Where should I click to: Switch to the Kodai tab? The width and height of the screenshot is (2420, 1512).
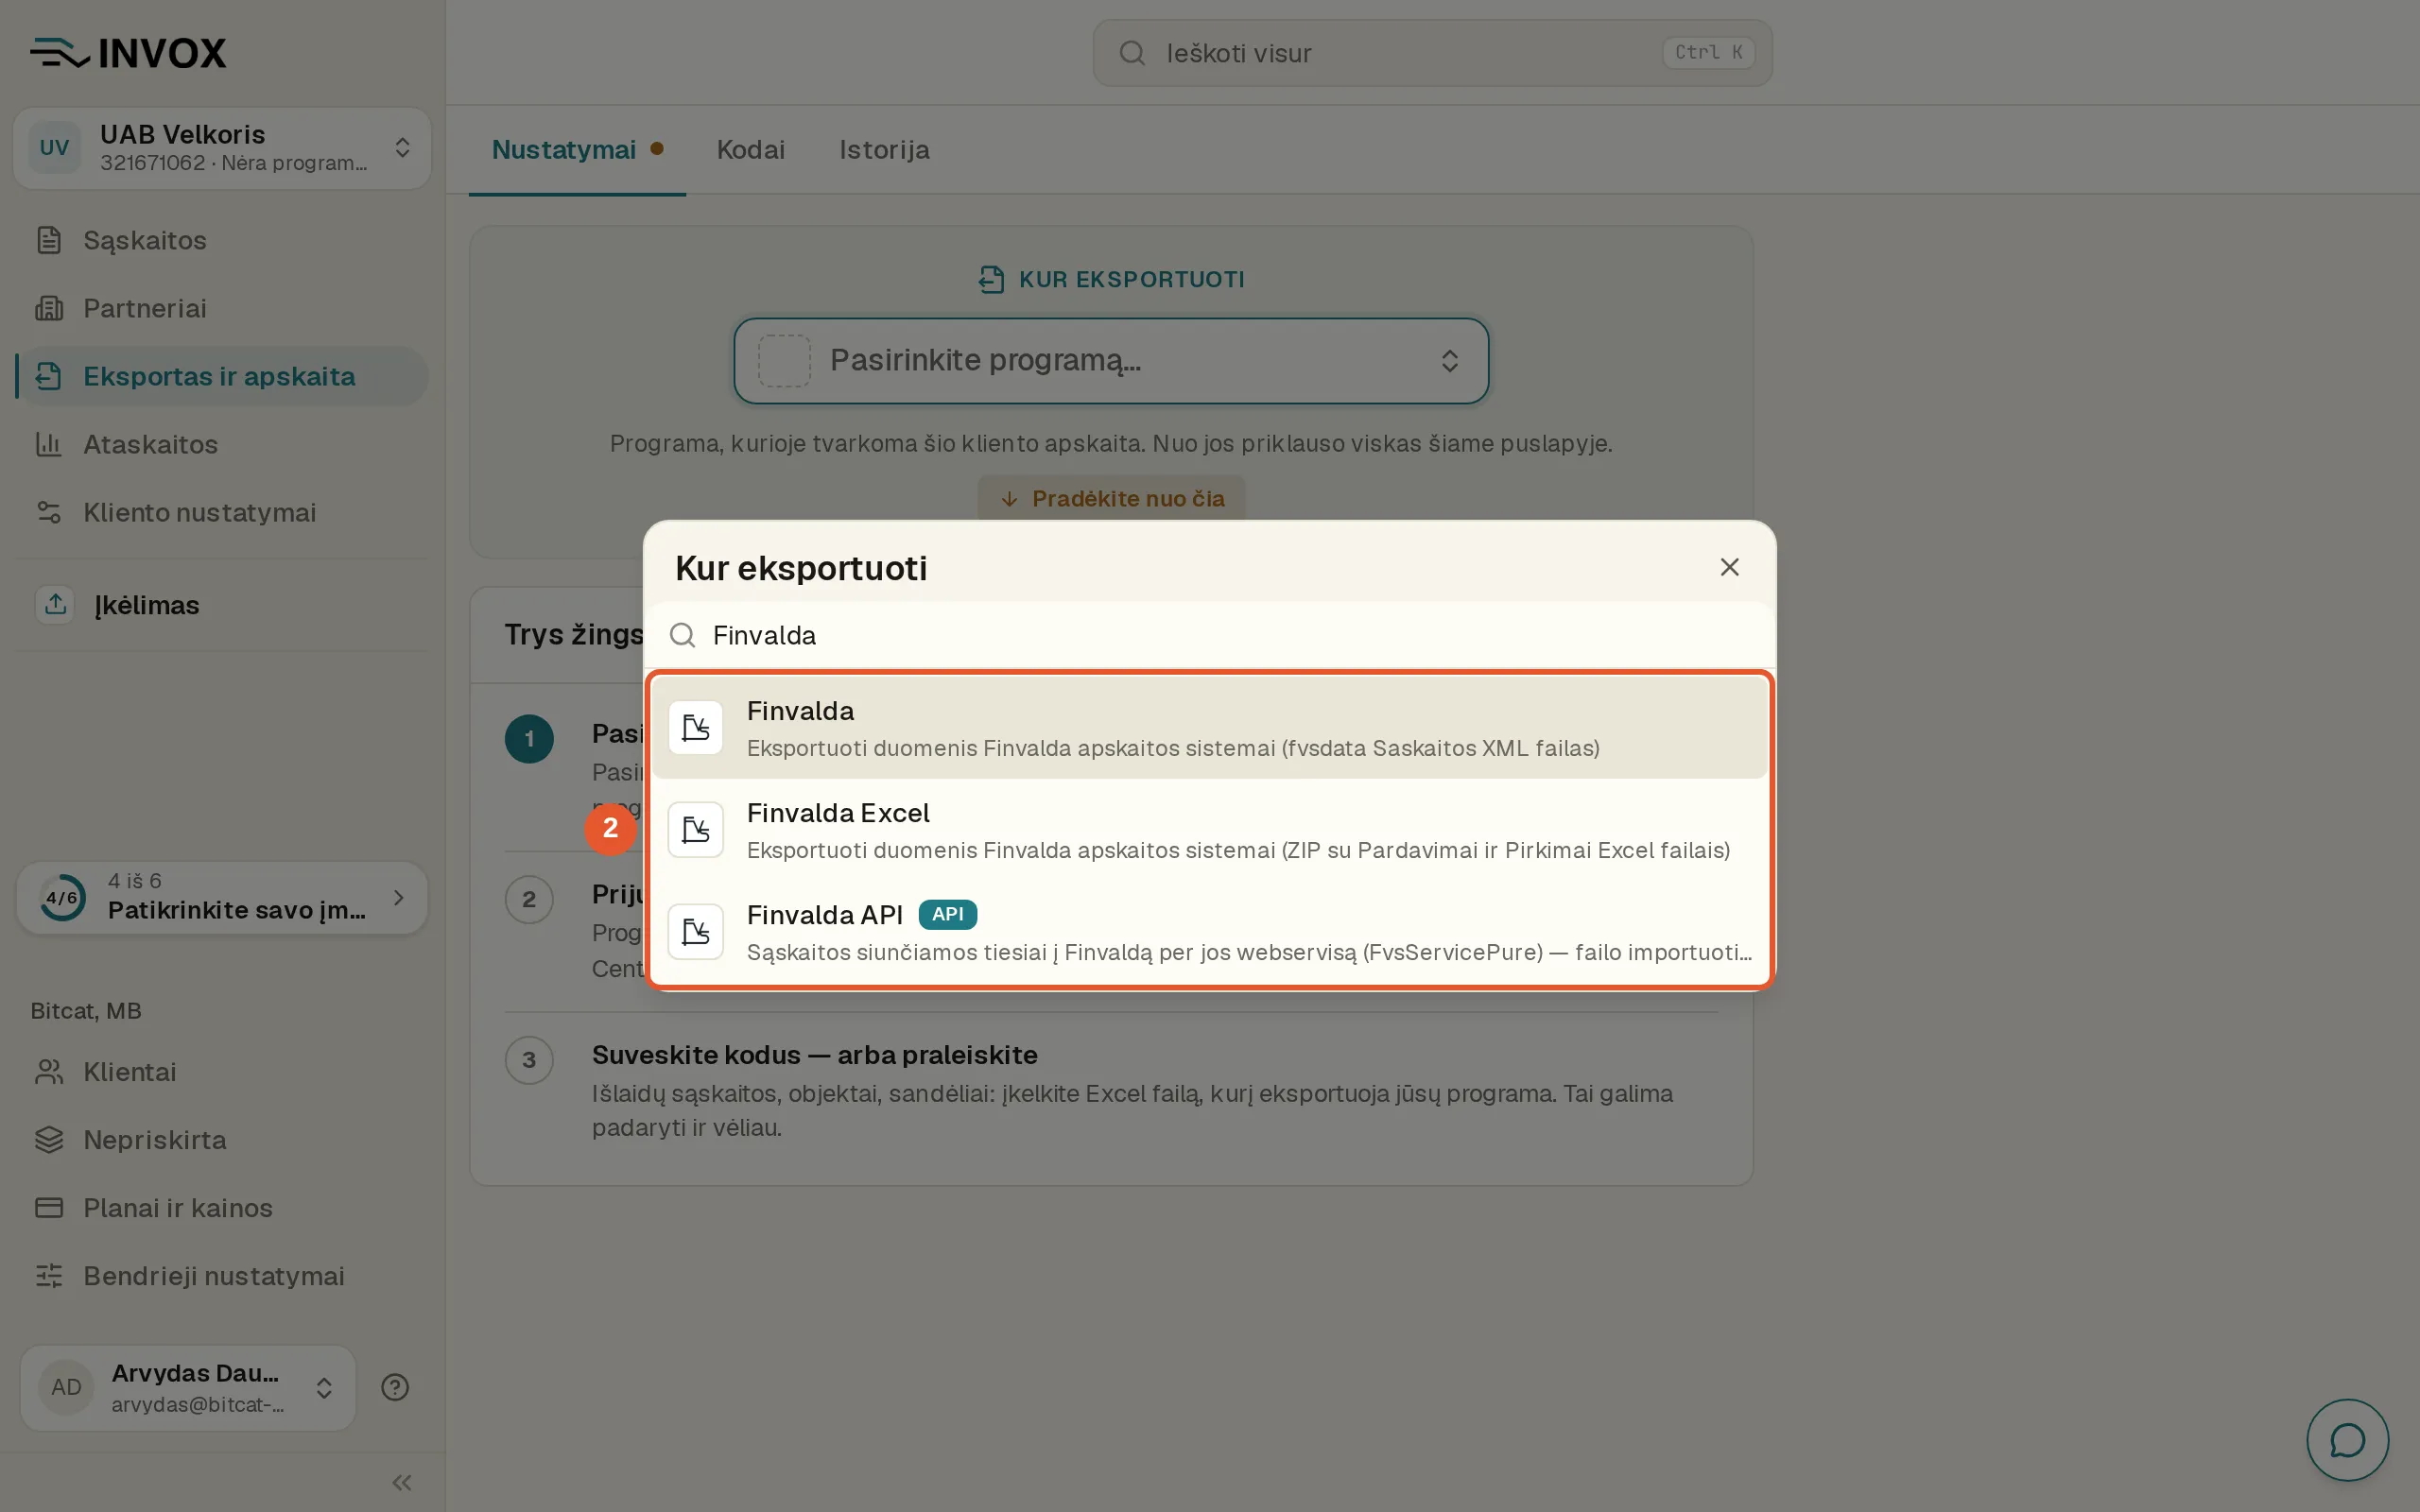[751, 150]
